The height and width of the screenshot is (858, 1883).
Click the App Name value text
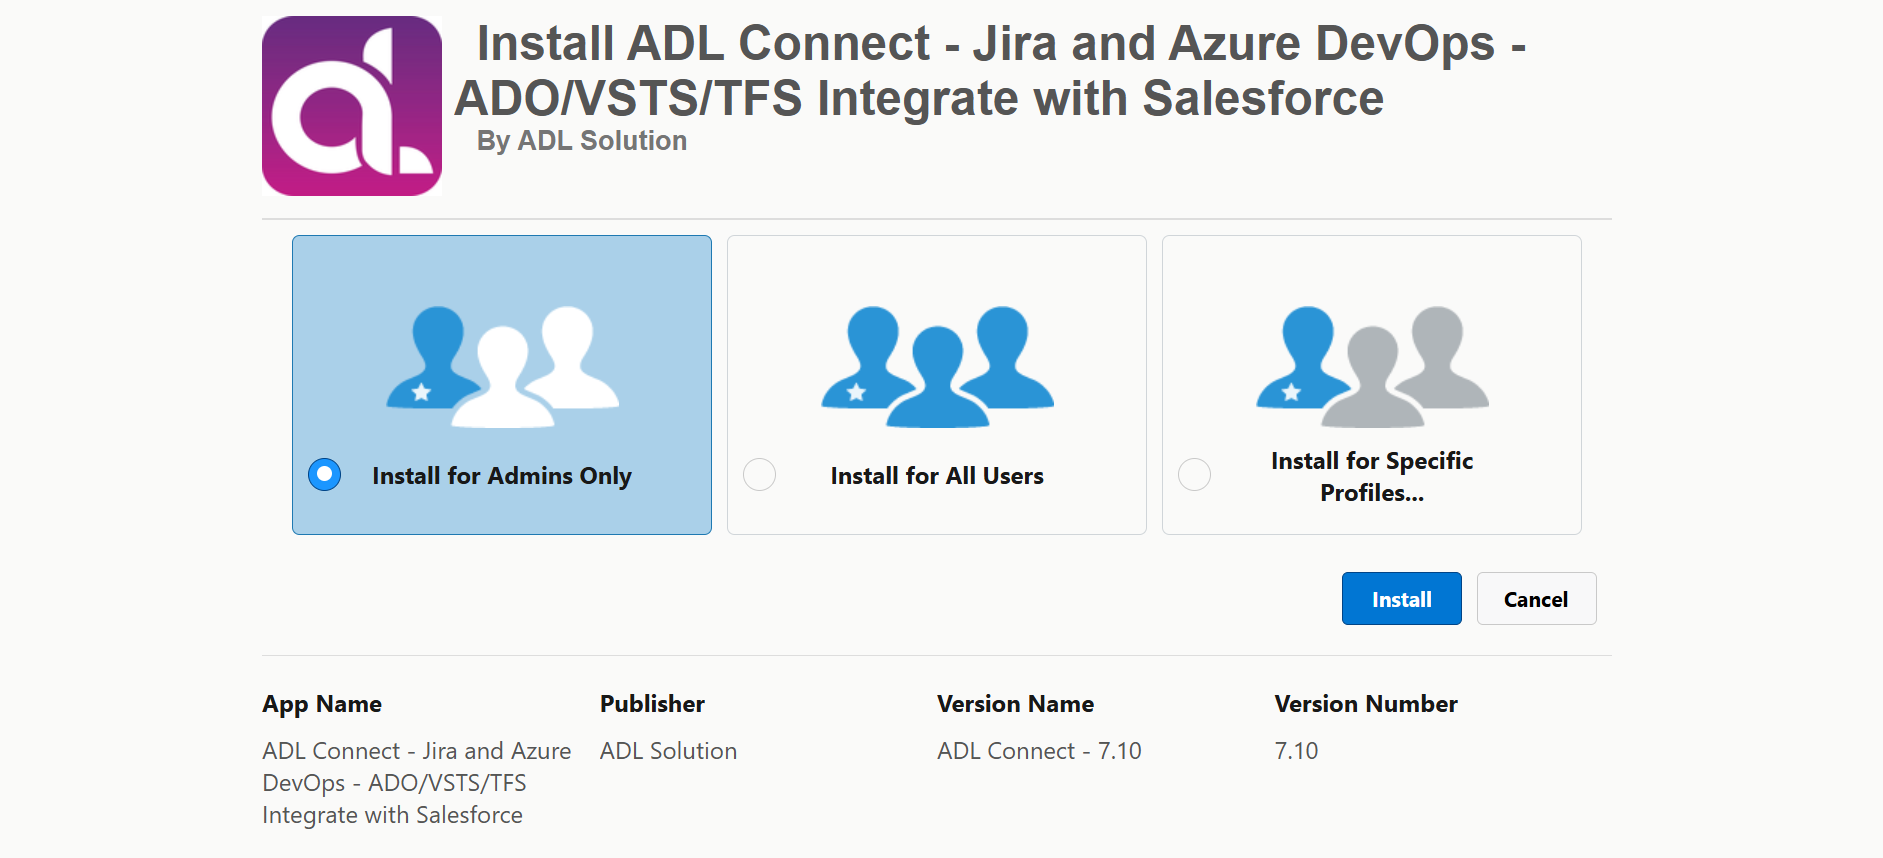[417, 783]
